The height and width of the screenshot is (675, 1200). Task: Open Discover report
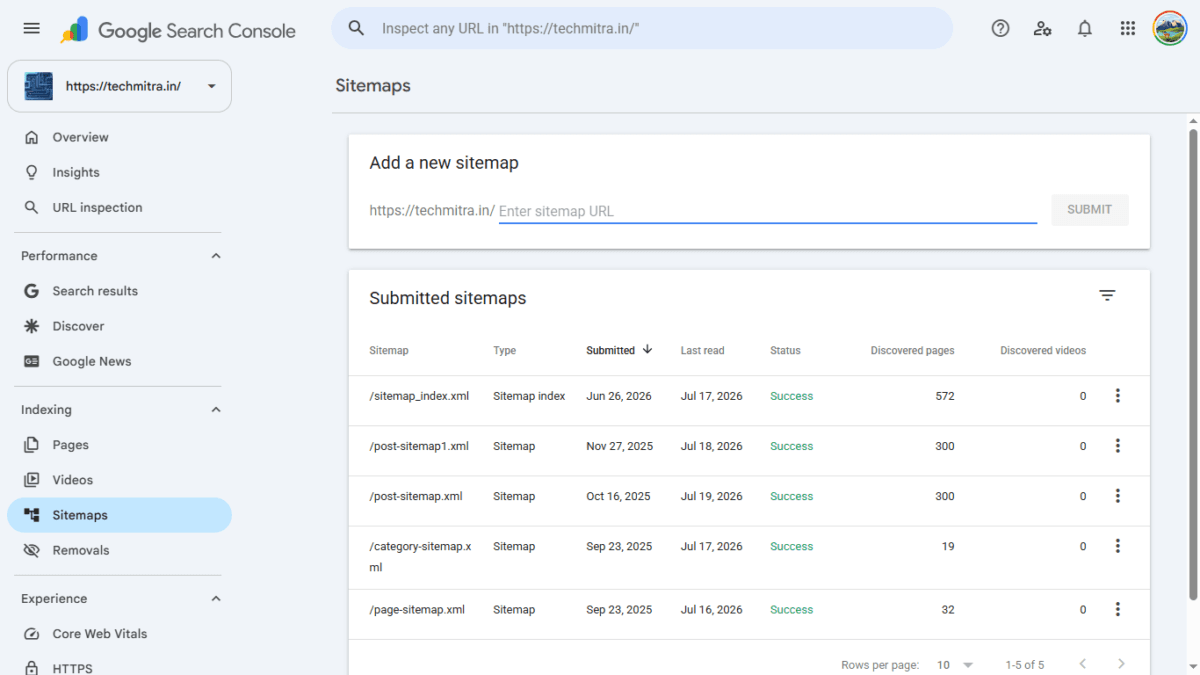coord(119,326)
